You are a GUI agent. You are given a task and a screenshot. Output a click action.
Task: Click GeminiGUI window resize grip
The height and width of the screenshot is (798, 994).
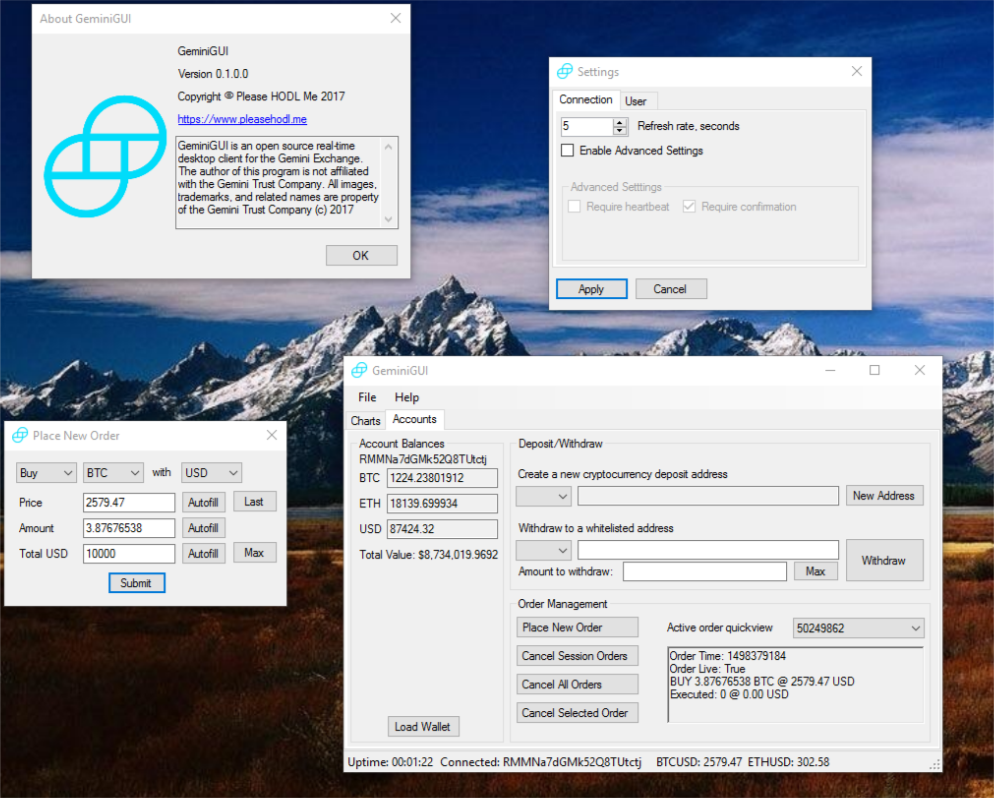pos(935,765)
